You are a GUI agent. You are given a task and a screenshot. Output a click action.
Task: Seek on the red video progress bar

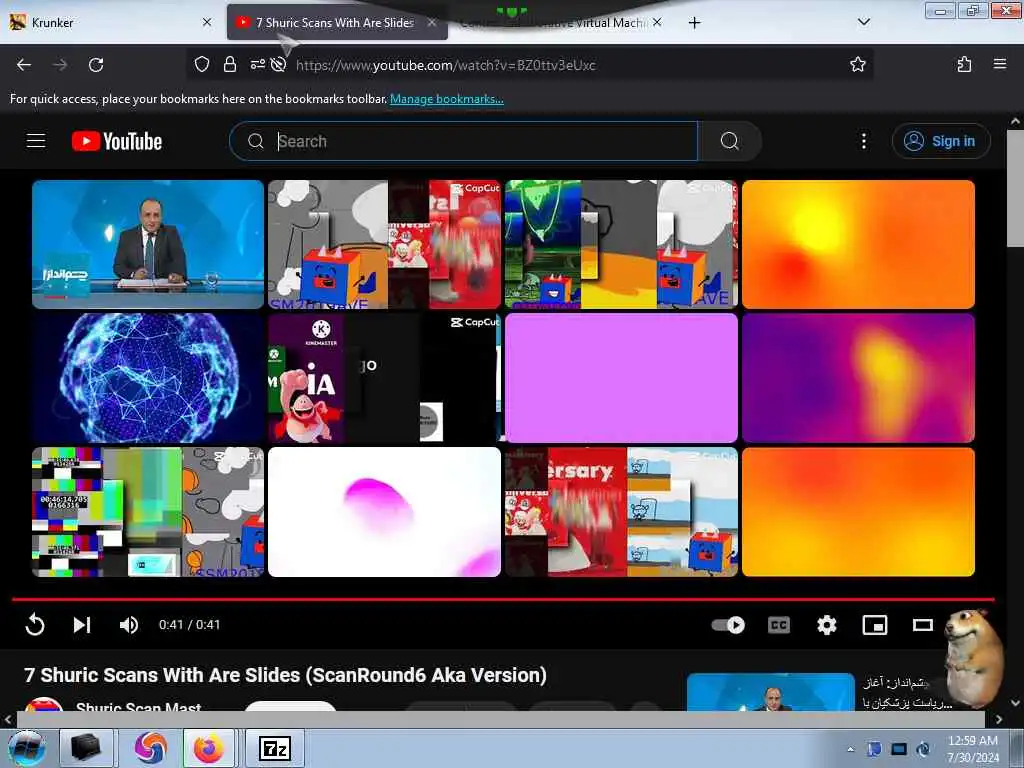coord(503,599)
